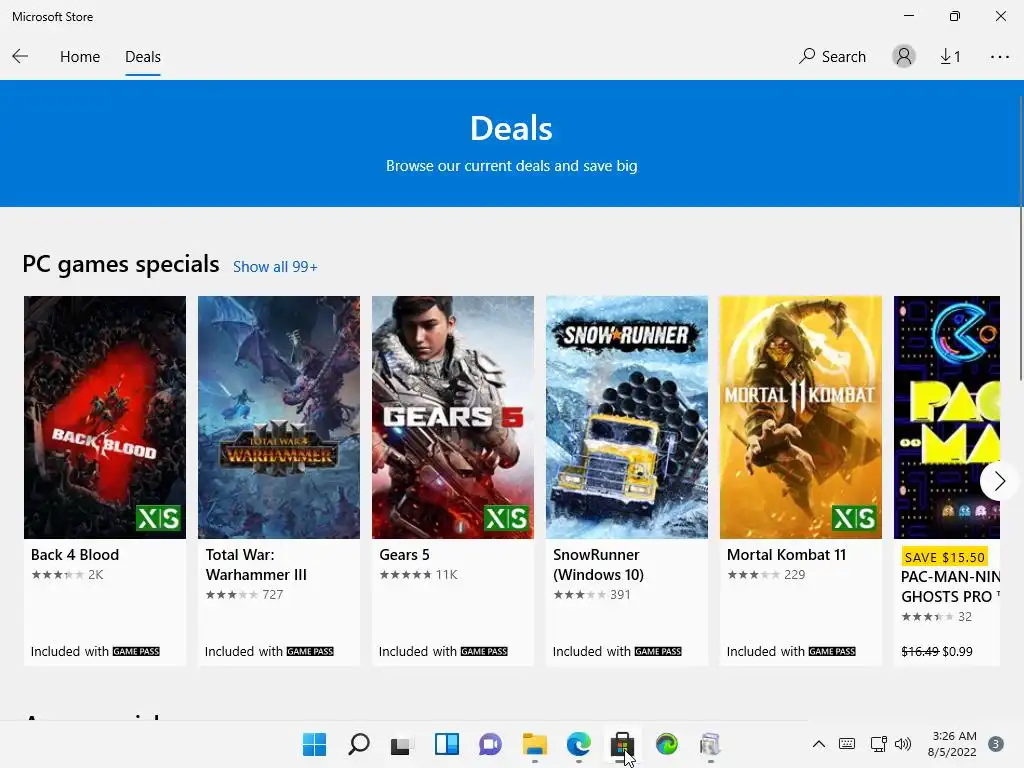1024x768 pixels.
Task: Click the SnowRunner (Windows 10) title
Action: coord(598,565)
